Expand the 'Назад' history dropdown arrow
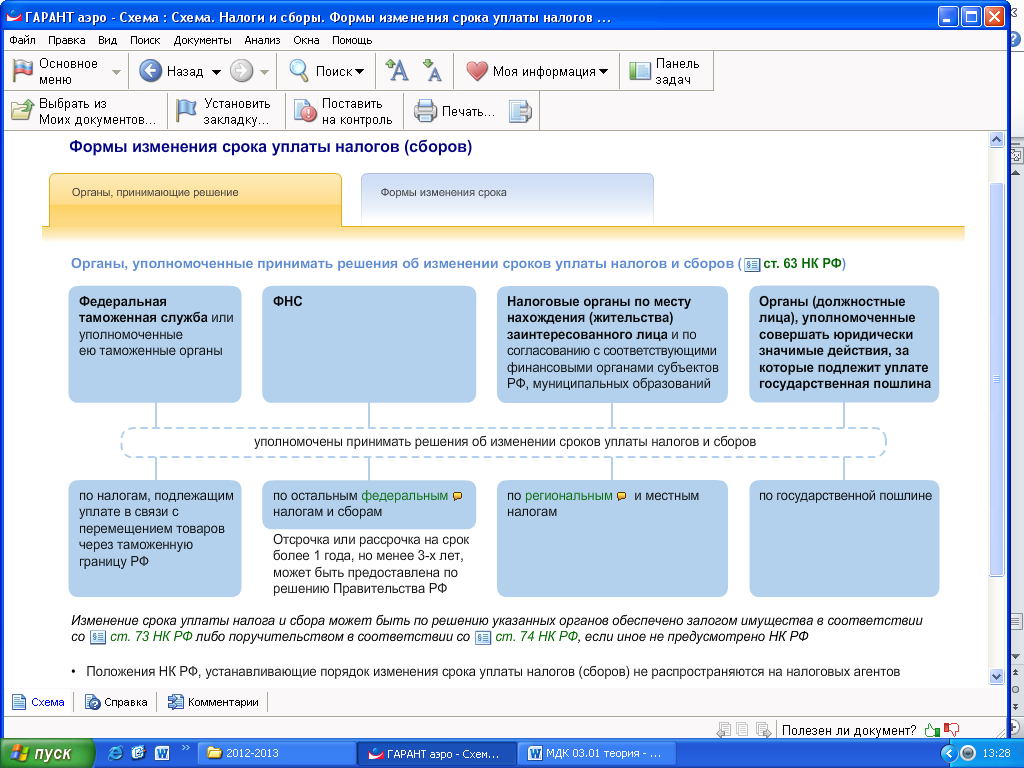 click(216, 72)
